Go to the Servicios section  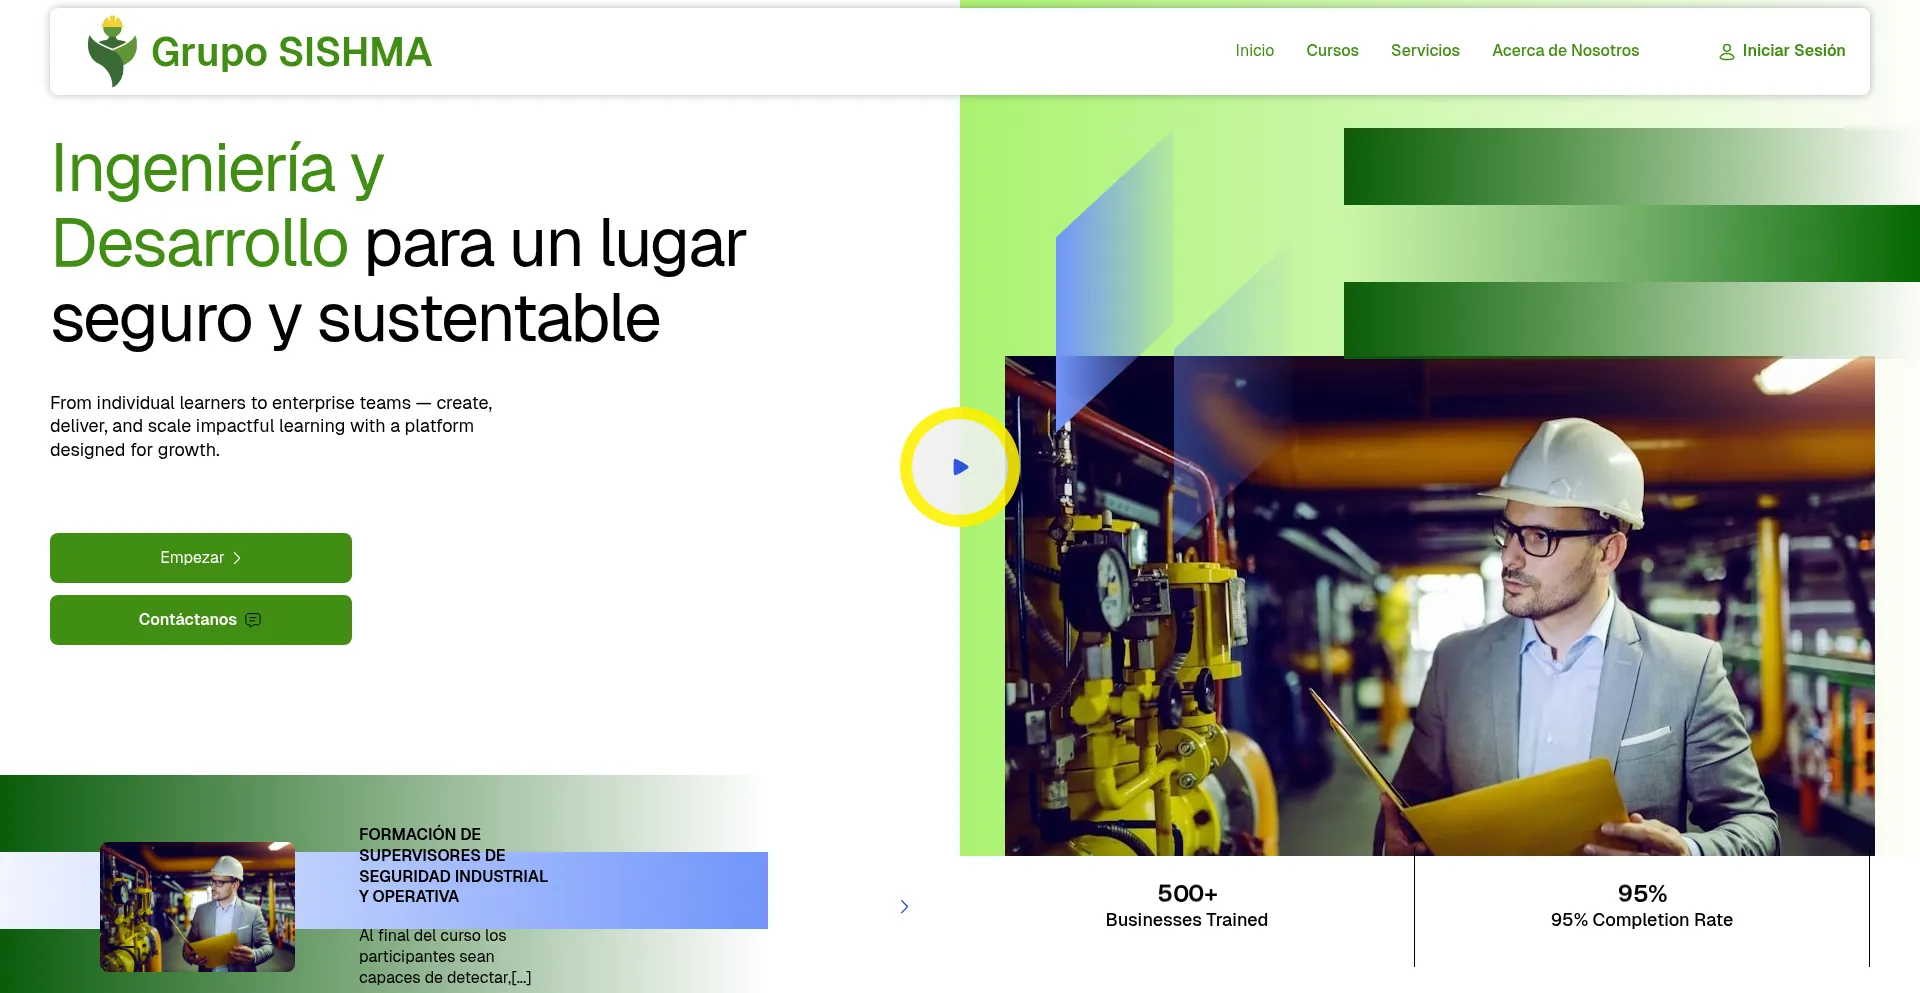pos(1425,50)
